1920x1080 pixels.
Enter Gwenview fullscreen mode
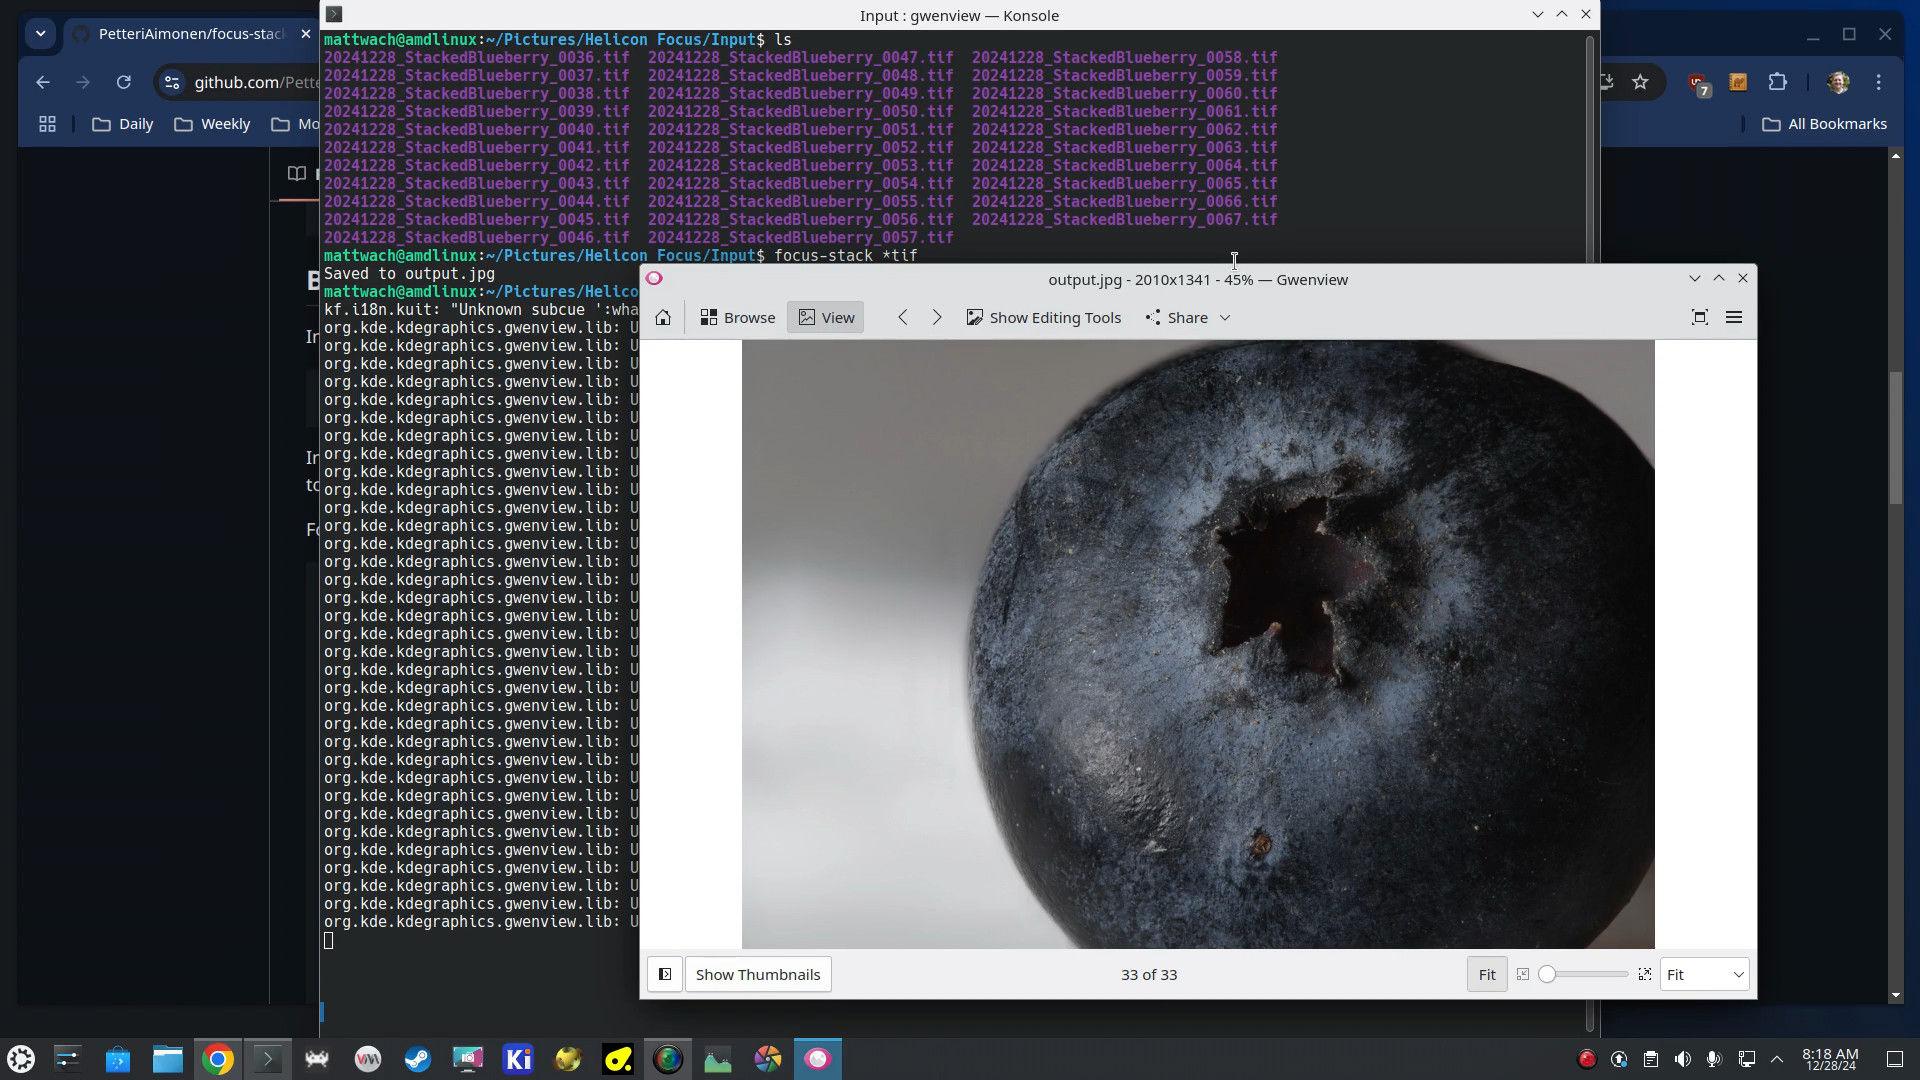pyautogui.click(x=1699, y=318)
